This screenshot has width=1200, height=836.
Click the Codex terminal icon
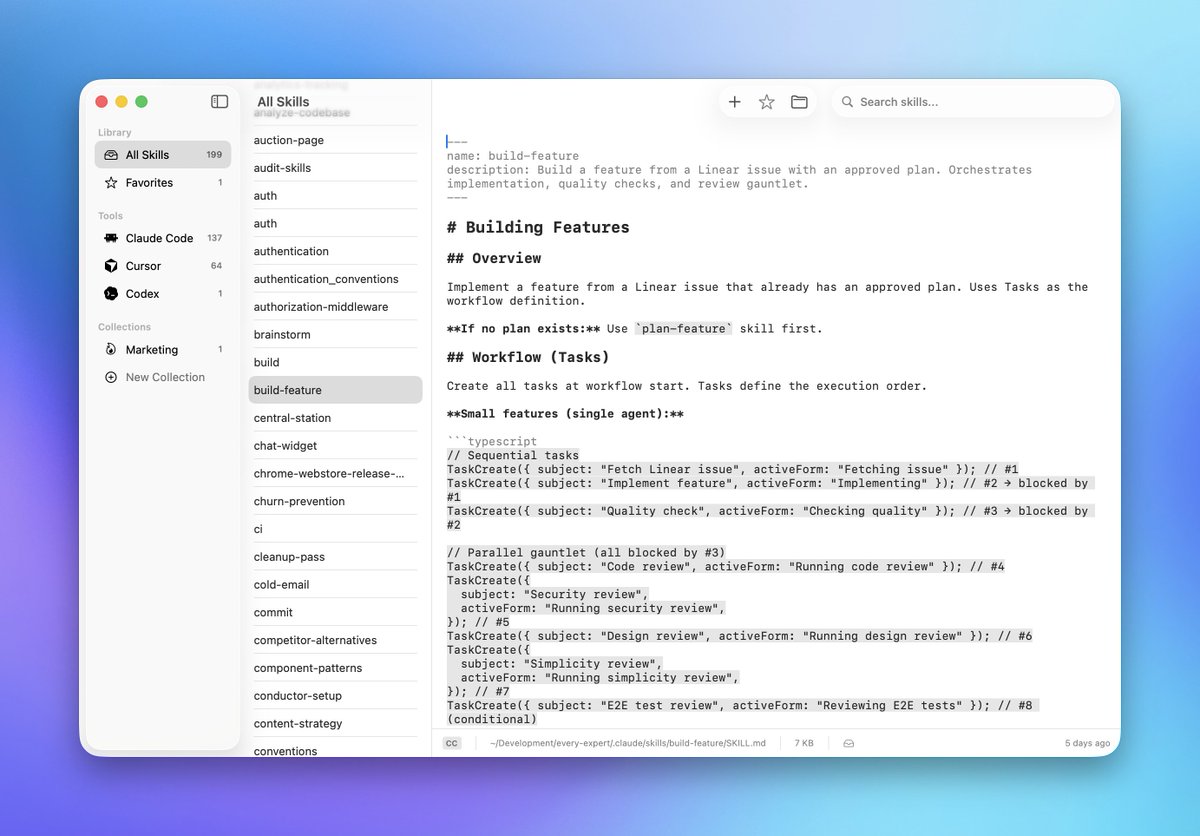pos(111,294)
